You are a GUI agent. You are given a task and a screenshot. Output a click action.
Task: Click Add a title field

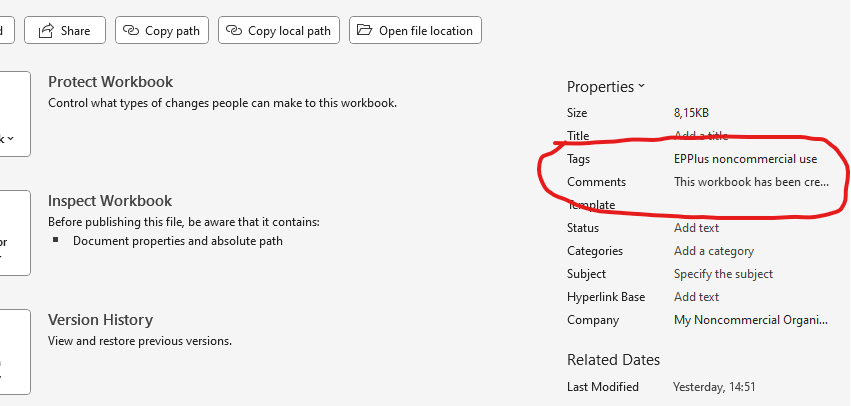(701, 136)
